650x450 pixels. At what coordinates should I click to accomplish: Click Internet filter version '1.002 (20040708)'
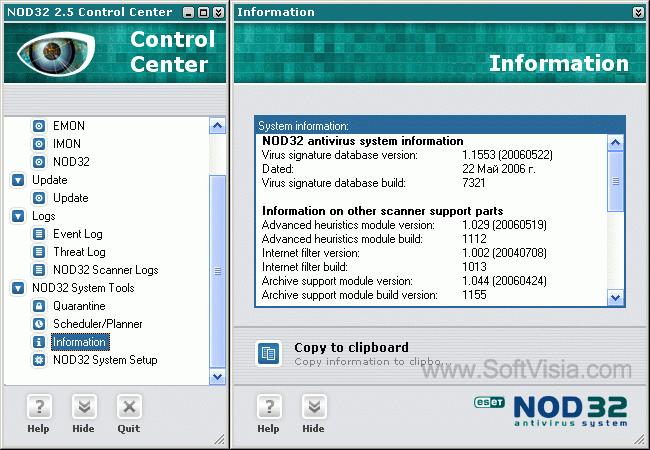tap(504, 253)
